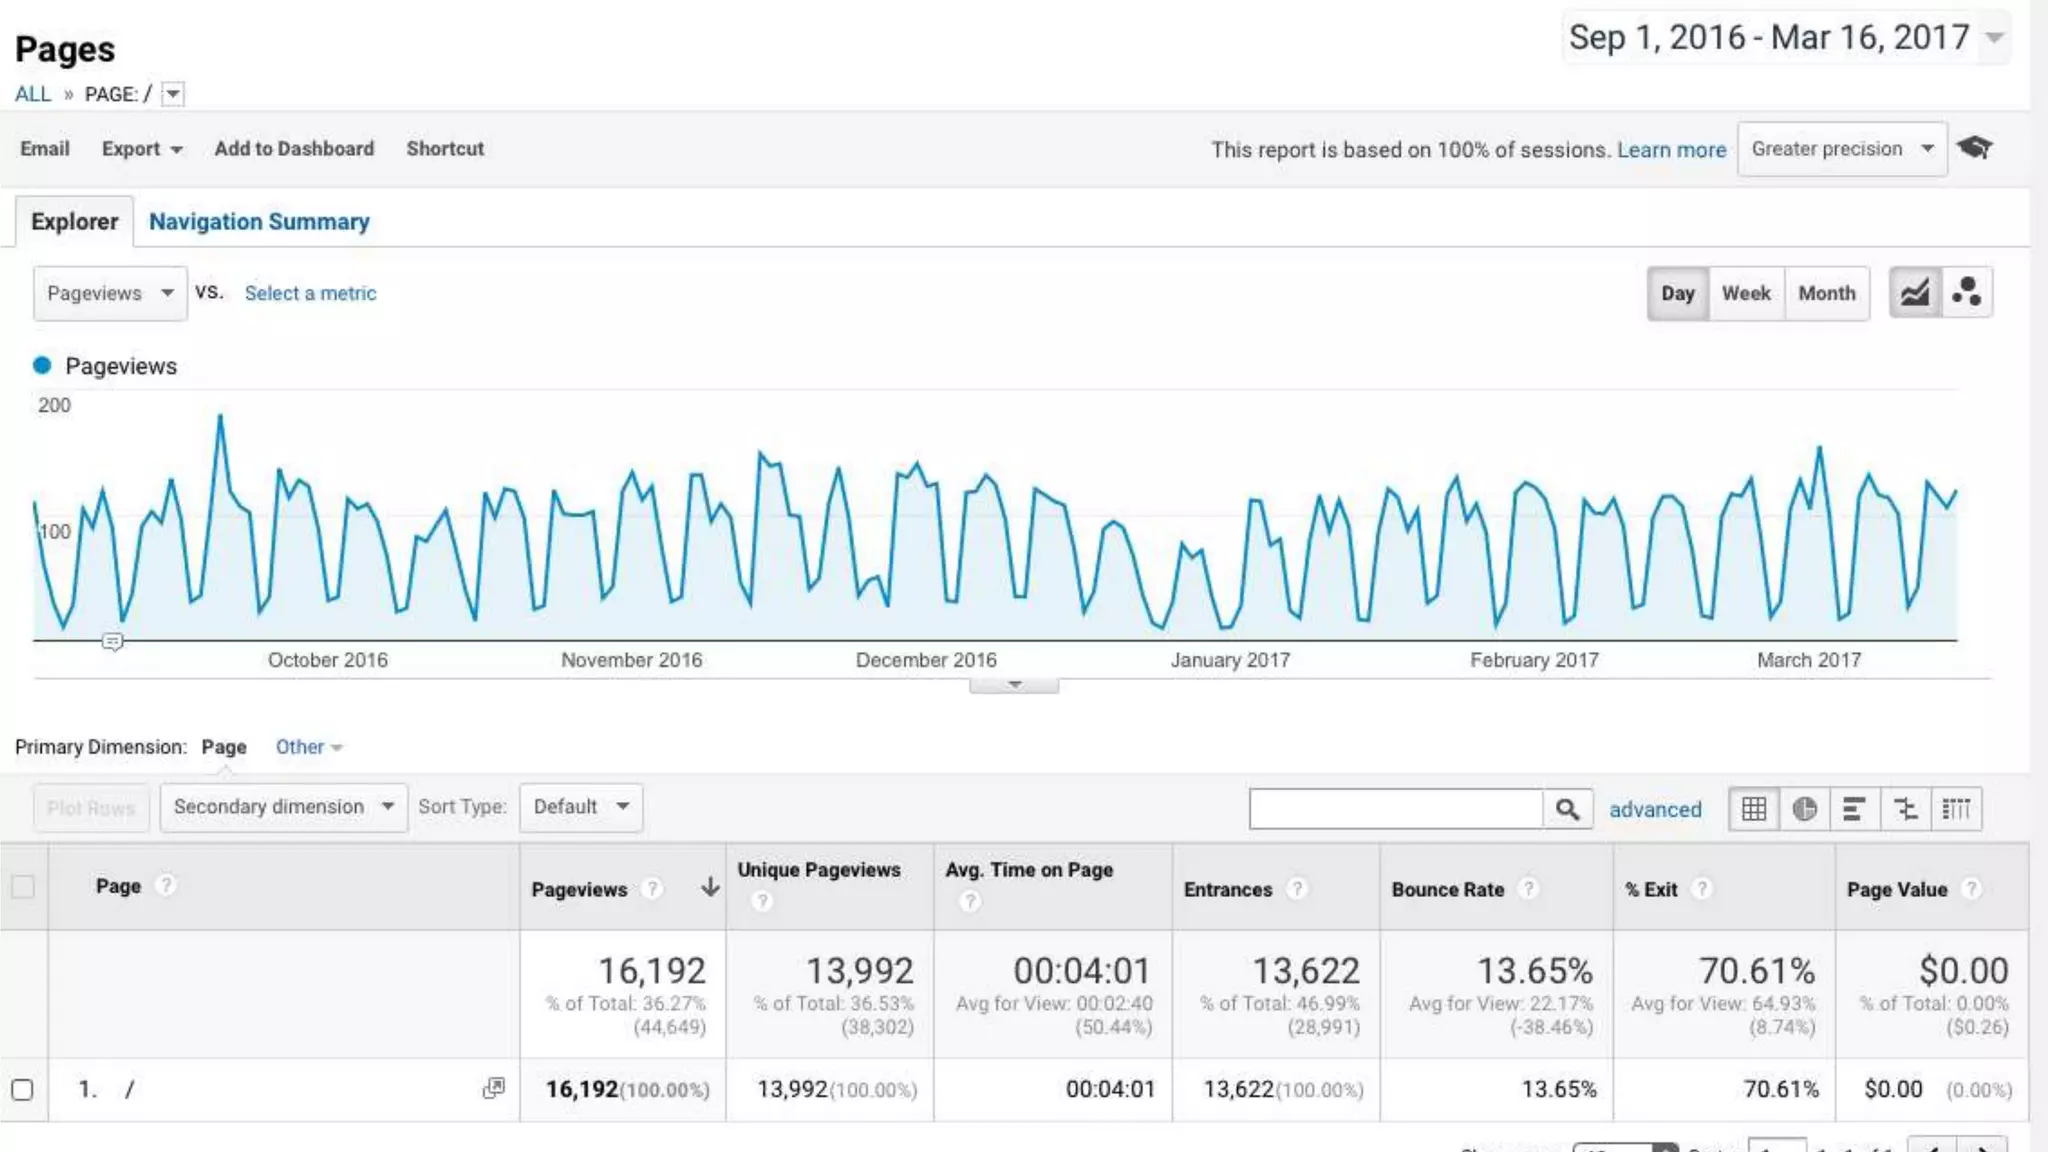Toggle the Week graph interval
Image resolution: width=2048 pixels, height=1152 pixels.
(1746, 293)
